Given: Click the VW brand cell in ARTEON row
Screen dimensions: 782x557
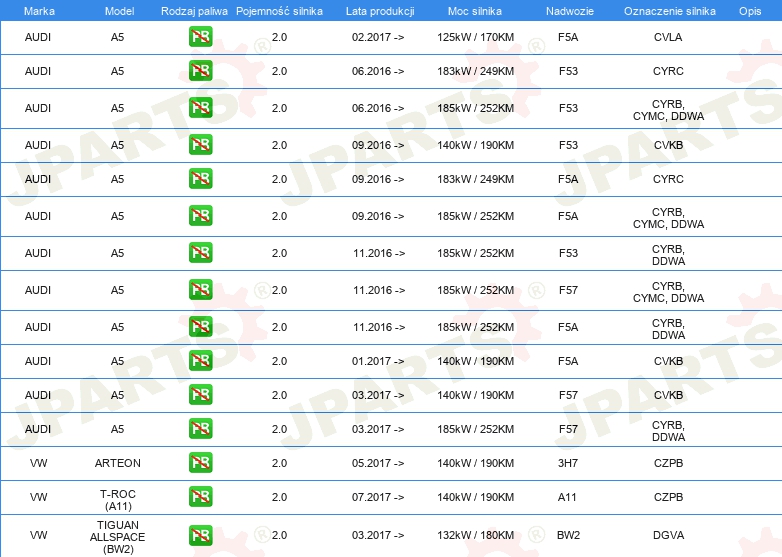Looking at the screenshot, I should [38, 463].
